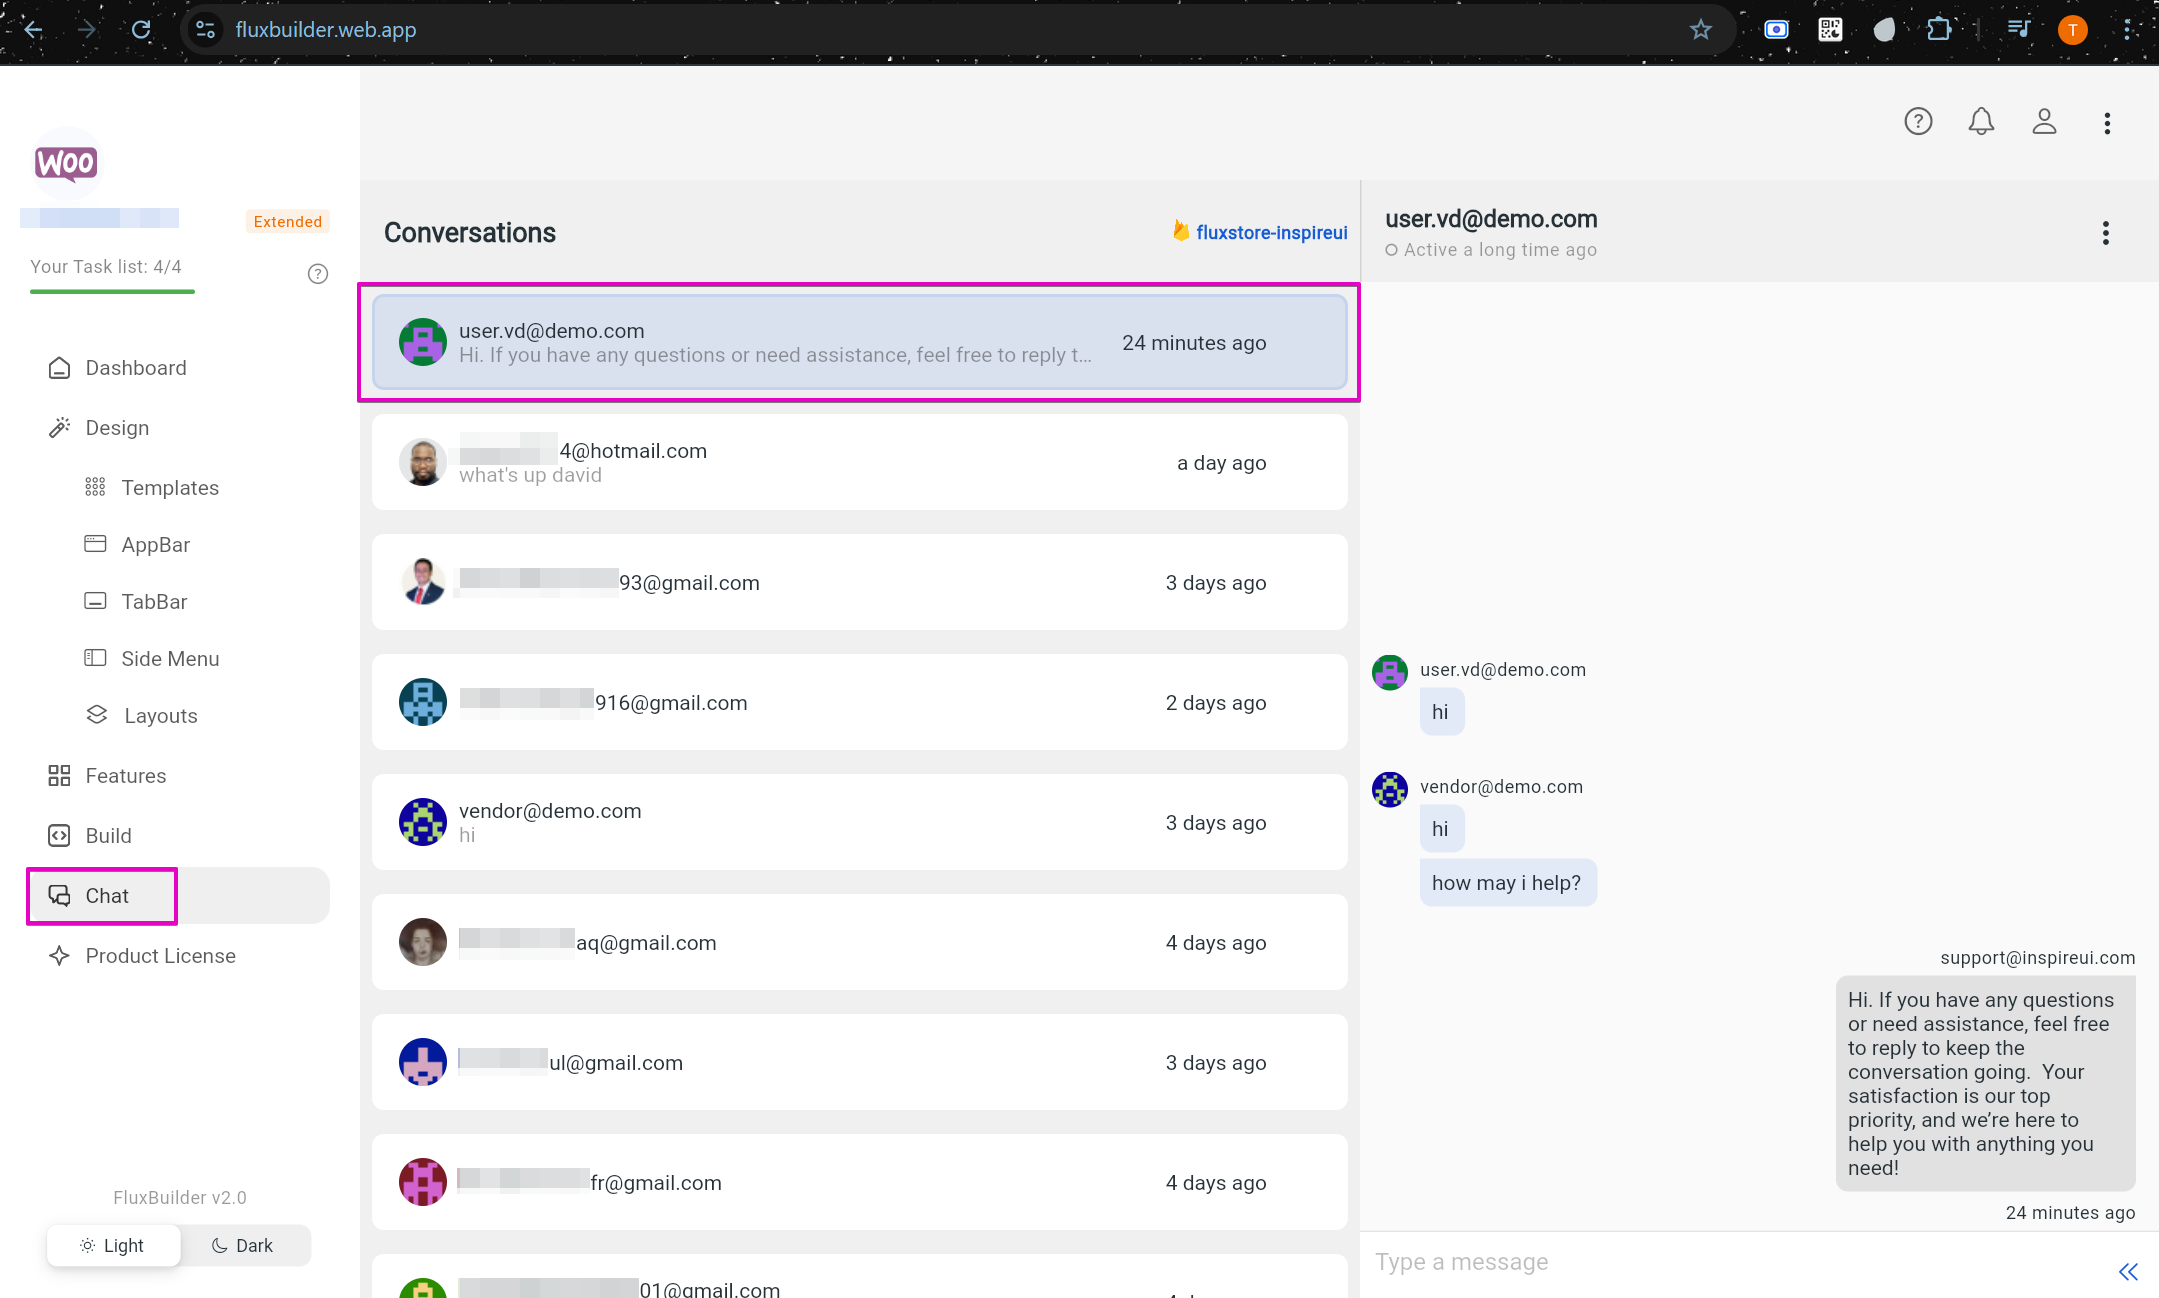Open the Extended plan badge
Image resolution: width=2159 pixels, height=1298 pixels.
[287, 222]
